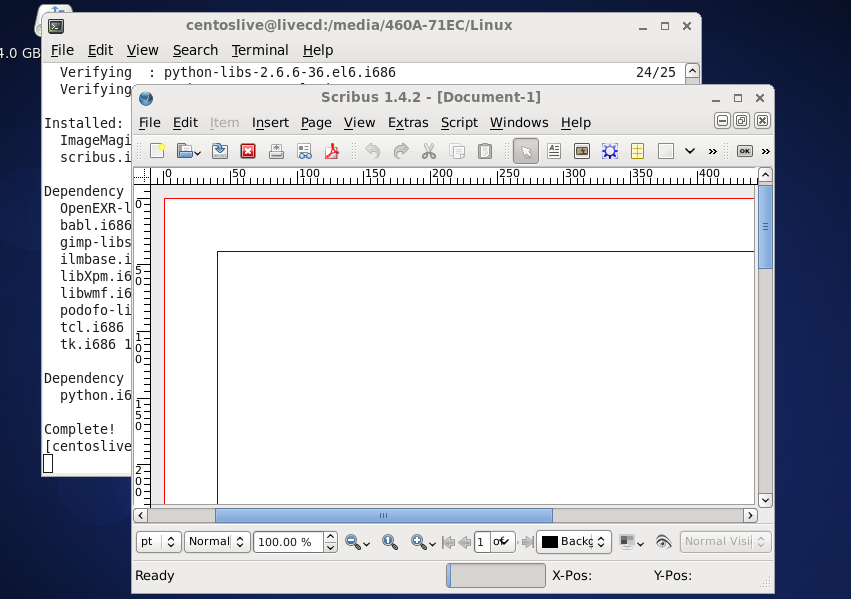Zoom to 100% with the magnifier icon
This screenshot has height=599, width=851.
[x=390, y=541]
